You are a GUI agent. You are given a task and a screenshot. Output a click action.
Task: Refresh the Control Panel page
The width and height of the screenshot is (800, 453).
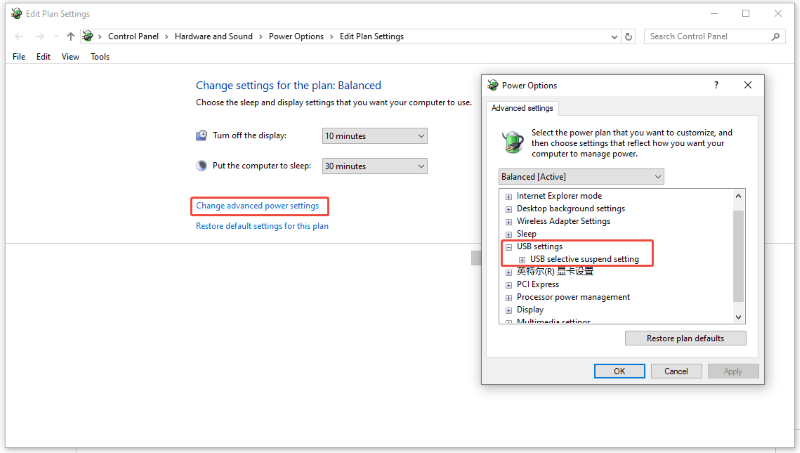click(629, 37)
